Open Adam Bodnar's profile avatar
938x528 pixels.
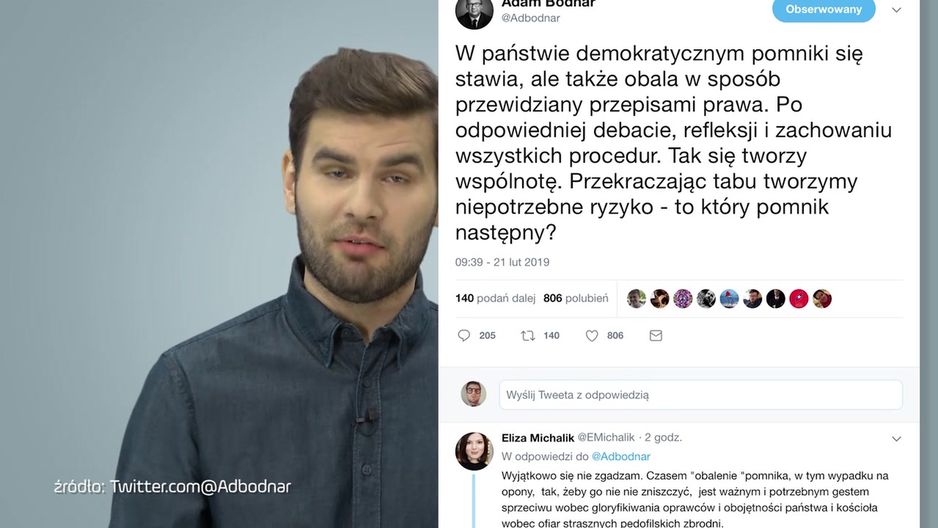click(x=474, y=12)
